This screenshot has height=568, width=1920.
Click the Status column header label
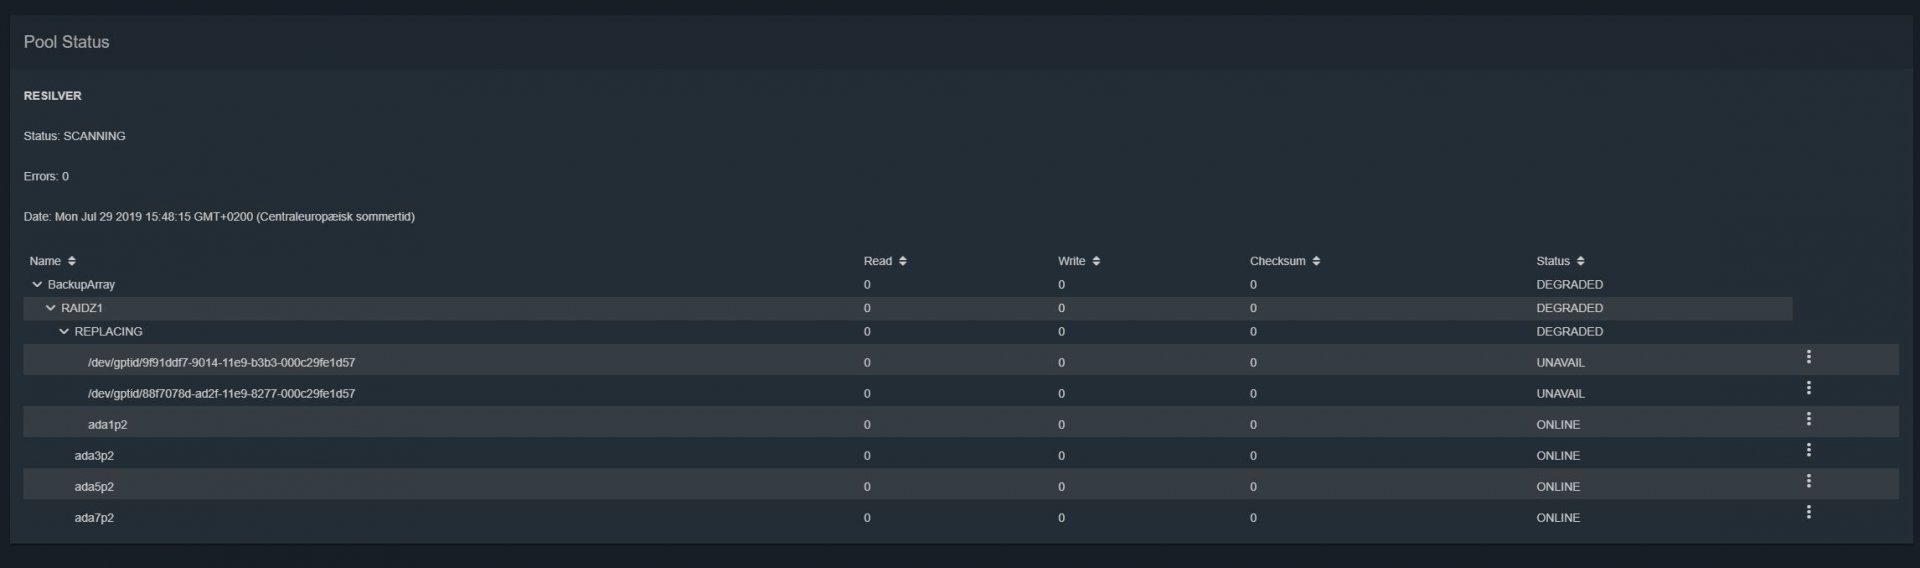click(1553, 261)
